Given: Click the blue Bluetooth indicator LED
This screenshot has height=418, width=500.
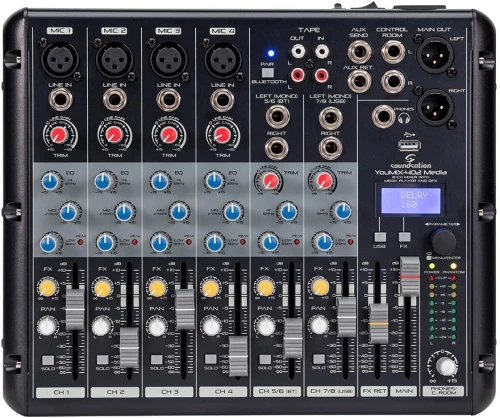Looking at the screenshot, I should (x=271, y=53).
